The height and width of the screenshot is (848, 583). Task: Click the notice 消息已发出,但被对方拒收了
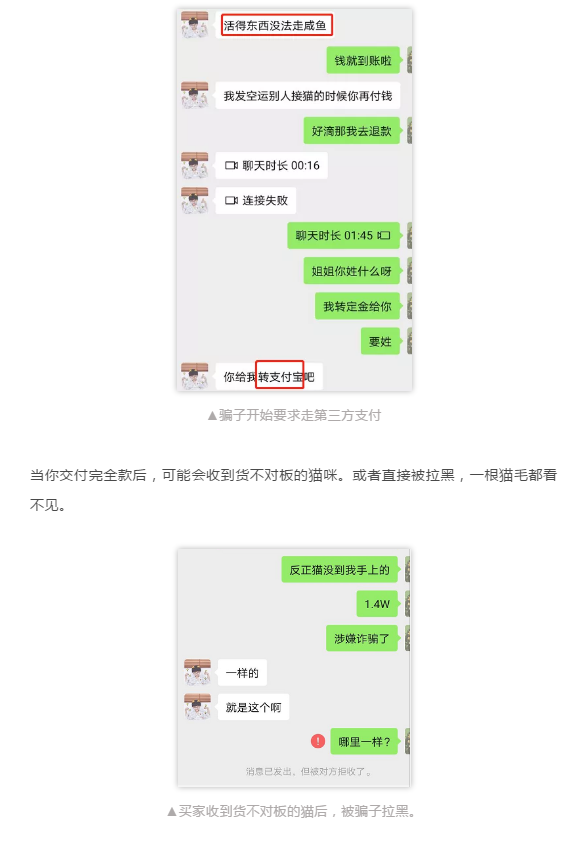click(x=309, y=771)
